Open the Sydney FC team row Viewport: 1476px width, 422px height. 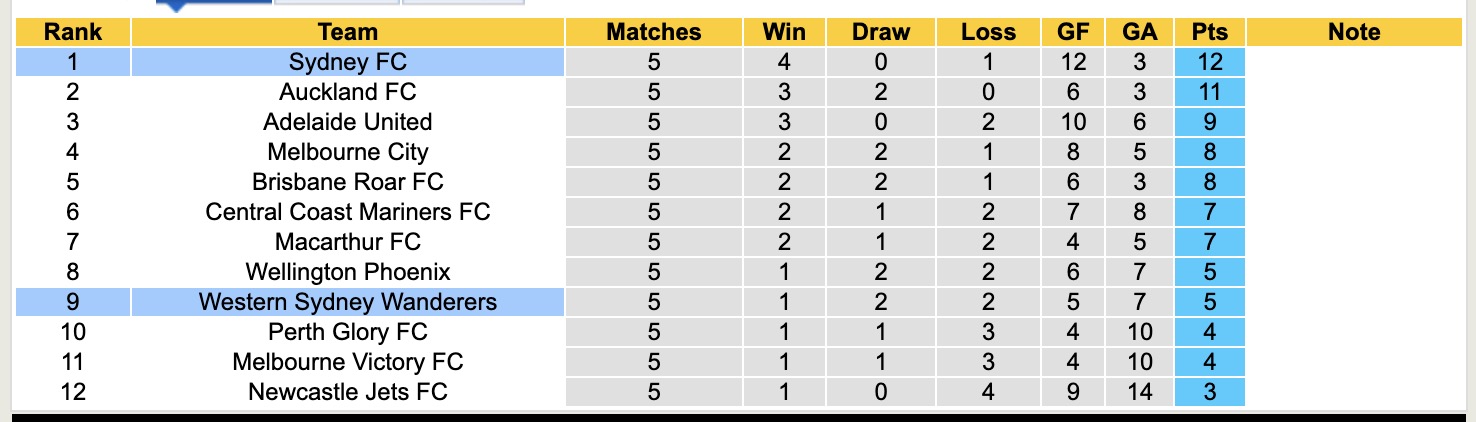coord(347,62)
